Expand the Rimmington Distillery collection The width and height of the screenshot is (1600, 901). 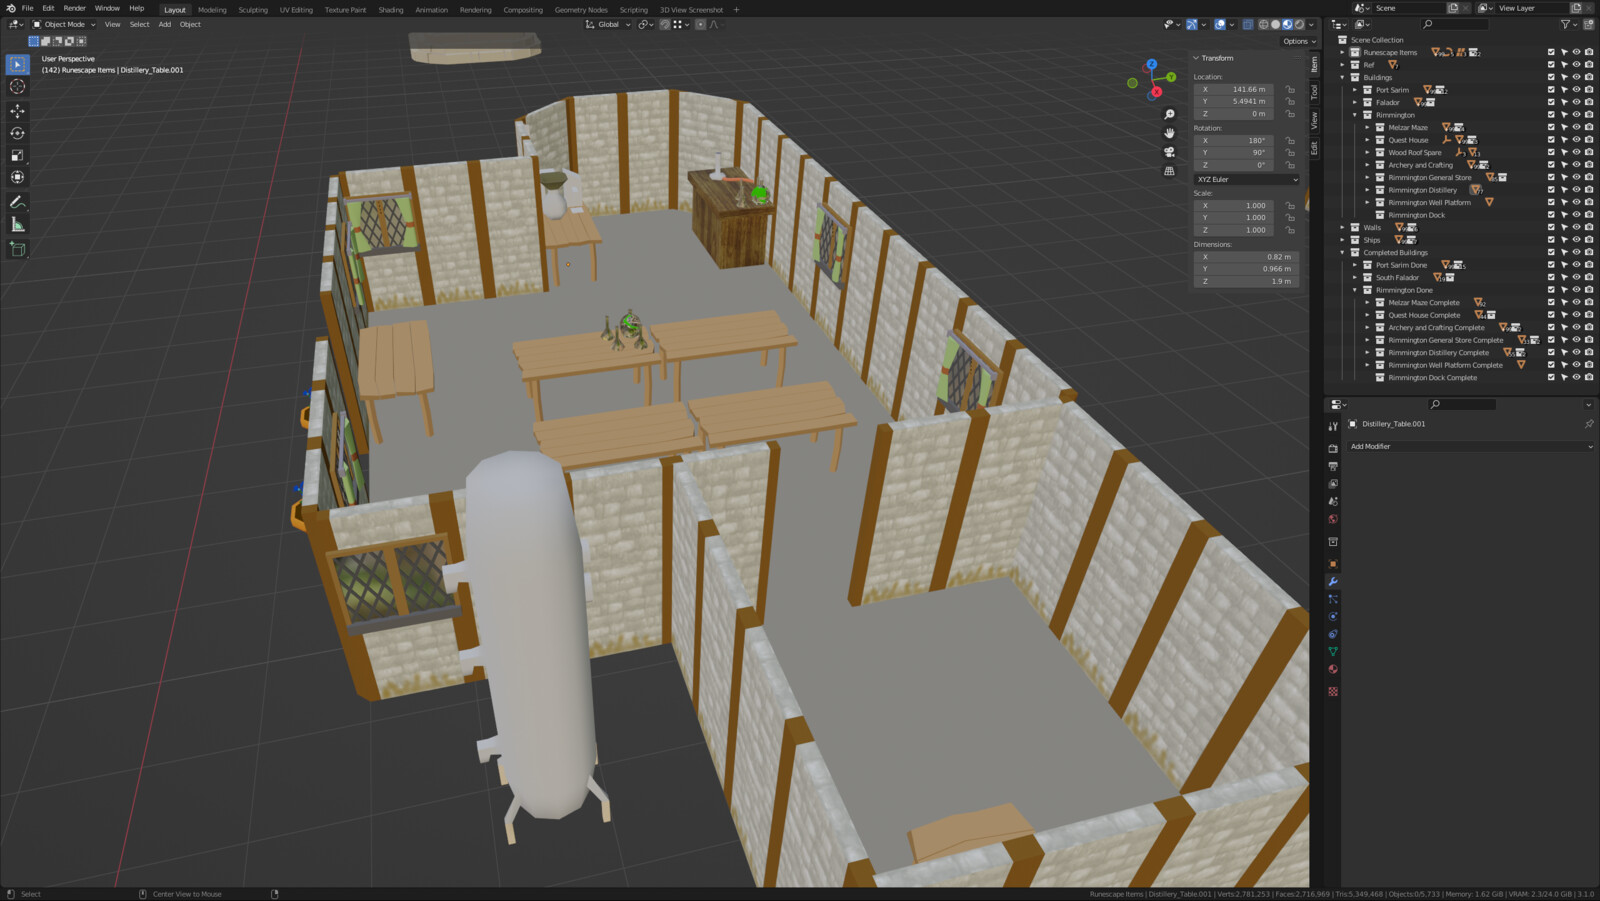pos(1368,190)
